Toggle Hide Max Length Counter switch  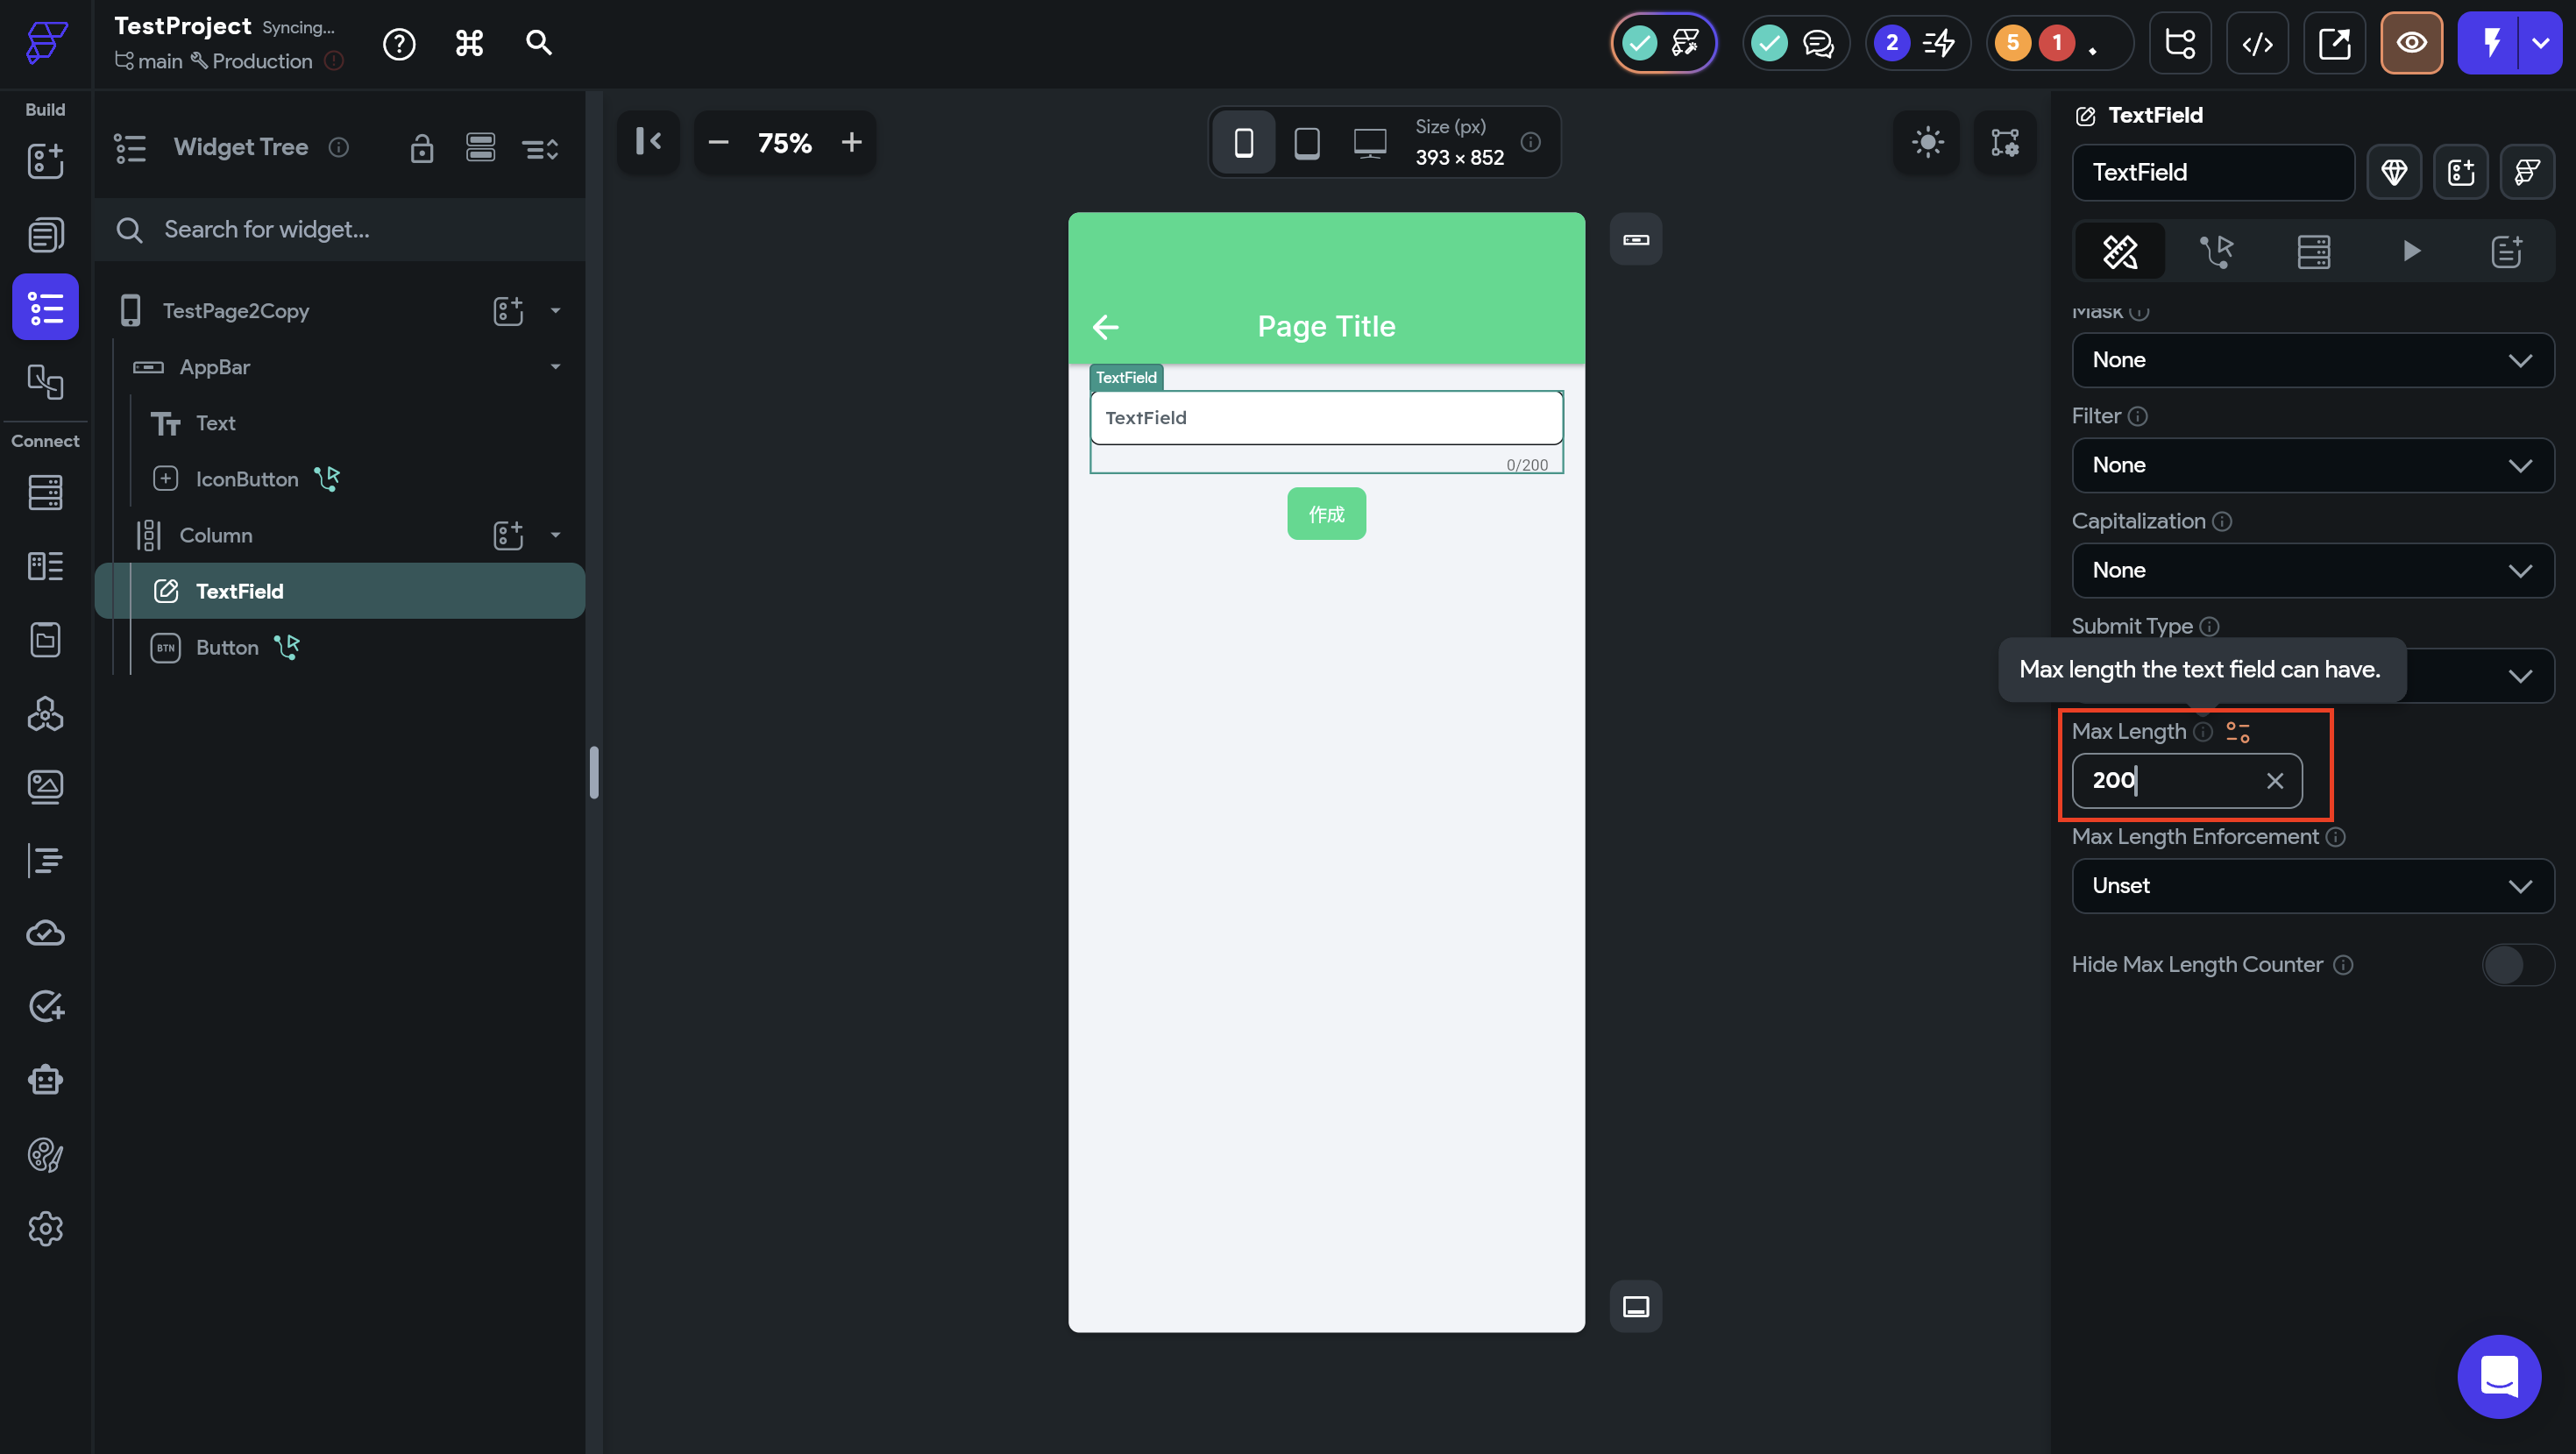[x=2517, y=965]
